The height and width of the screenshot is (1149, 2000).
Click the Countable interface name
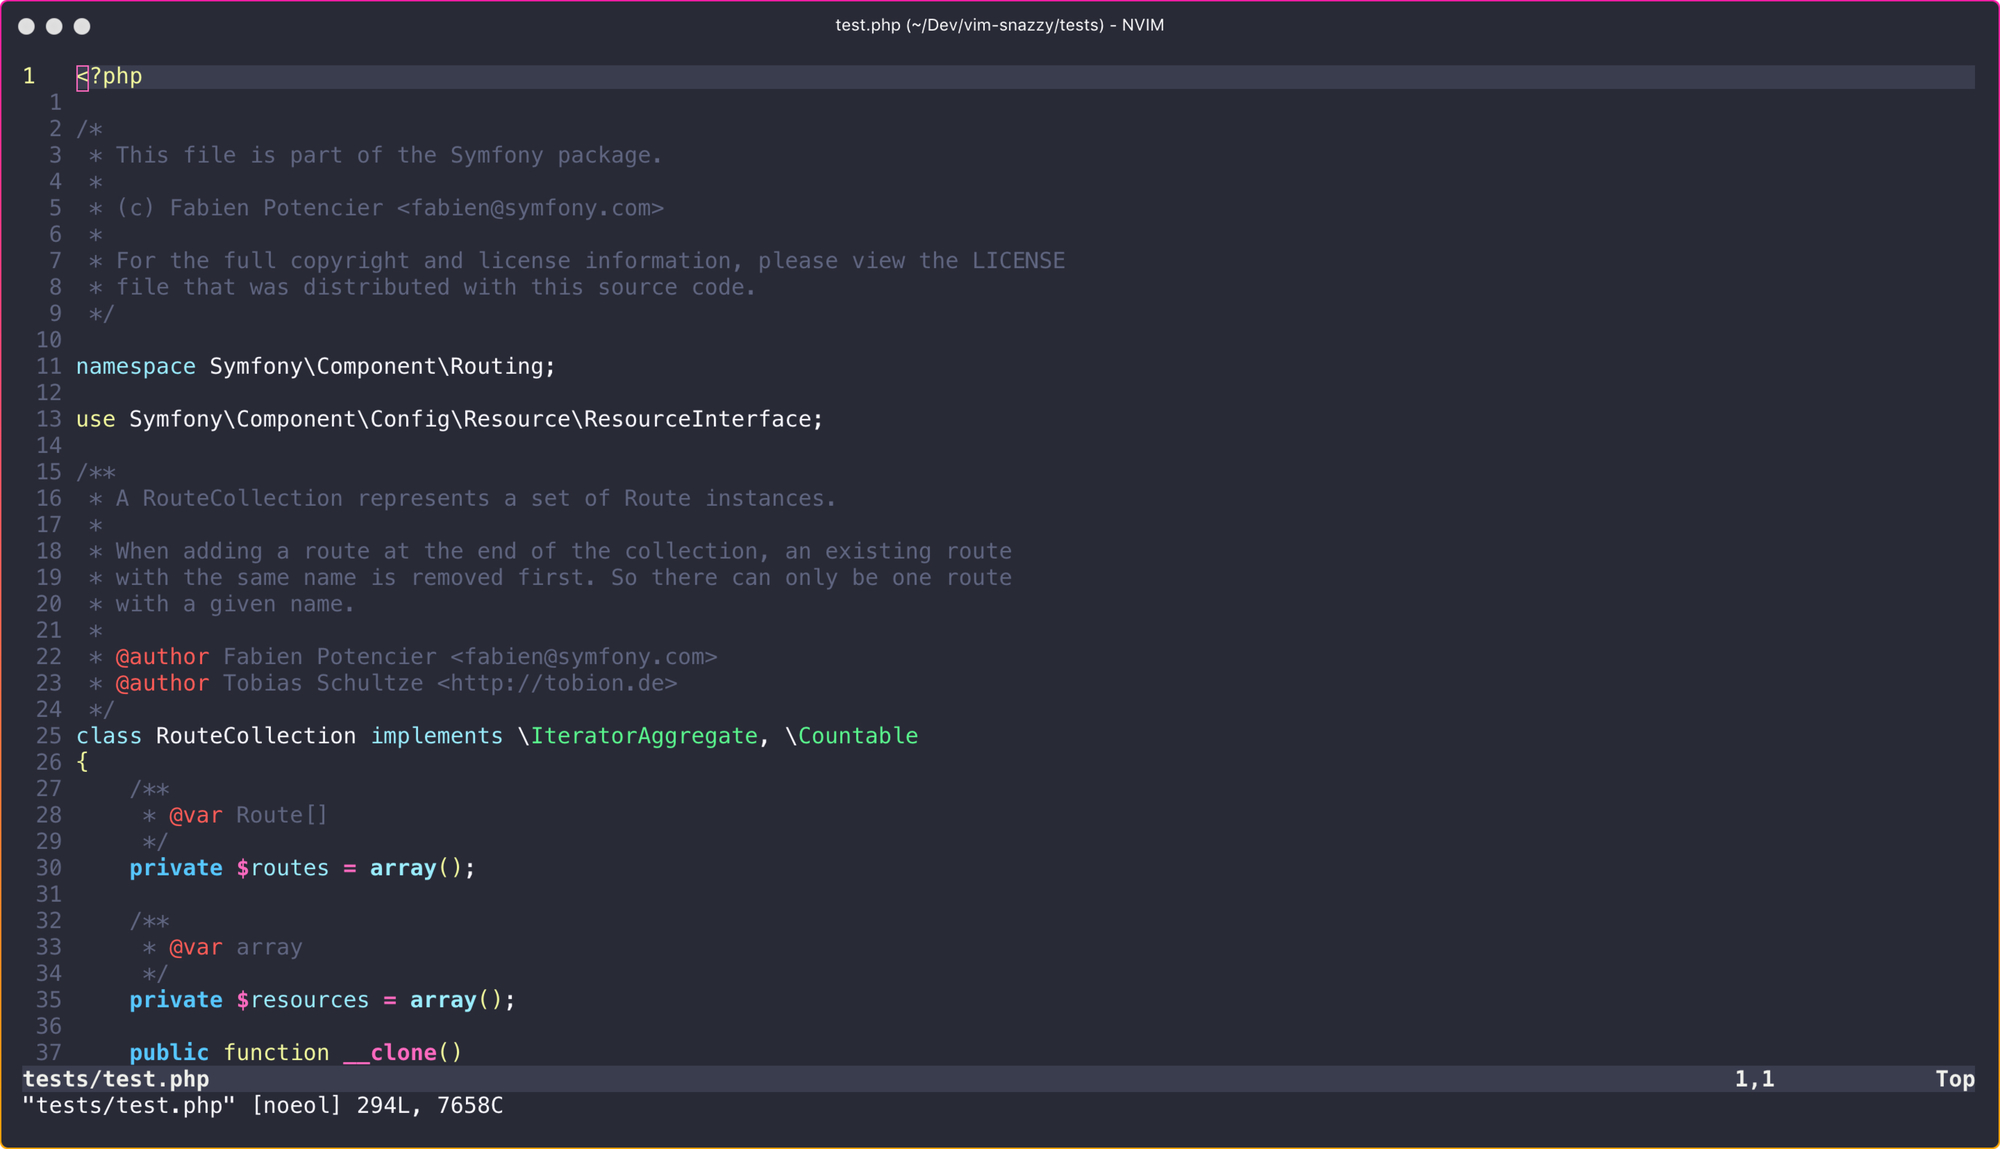[x=858, y=736]
